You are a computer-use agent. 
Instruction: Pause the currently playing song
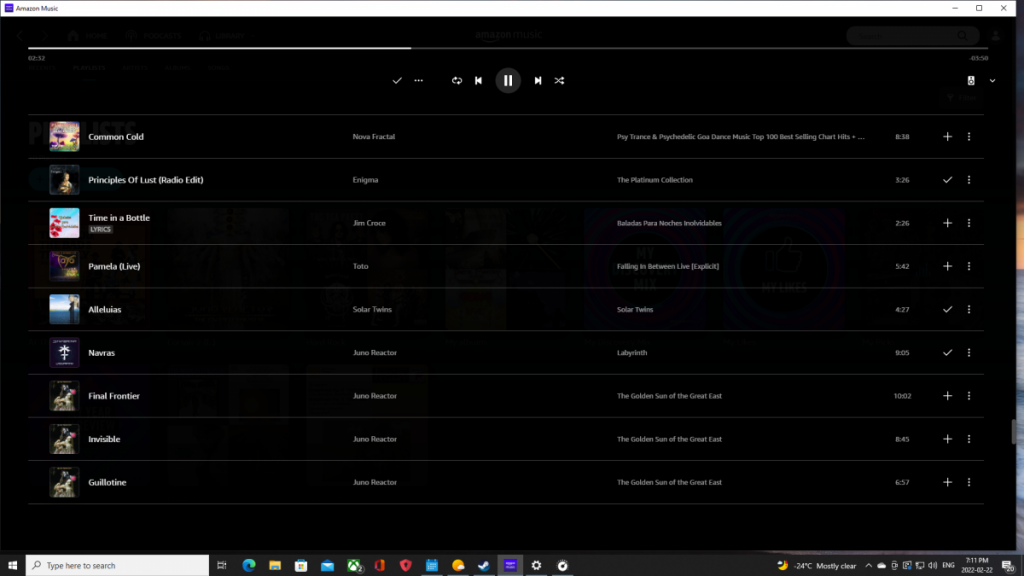coord(507,80)
